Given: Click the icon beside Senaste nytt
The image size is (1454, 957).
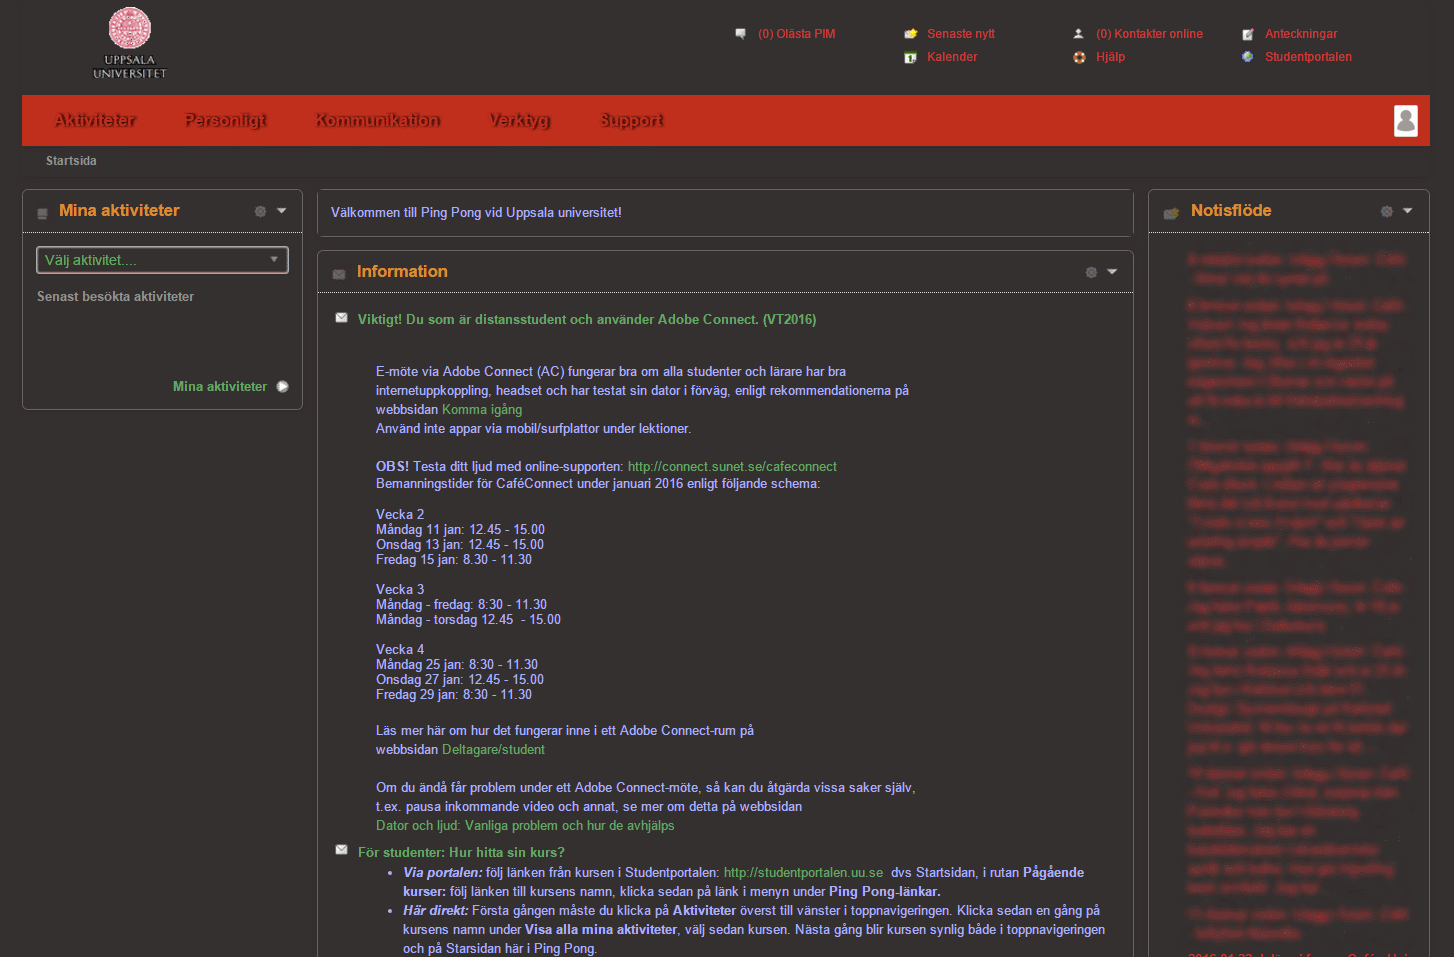Looking at the screenshot, I should pos(910,34).
